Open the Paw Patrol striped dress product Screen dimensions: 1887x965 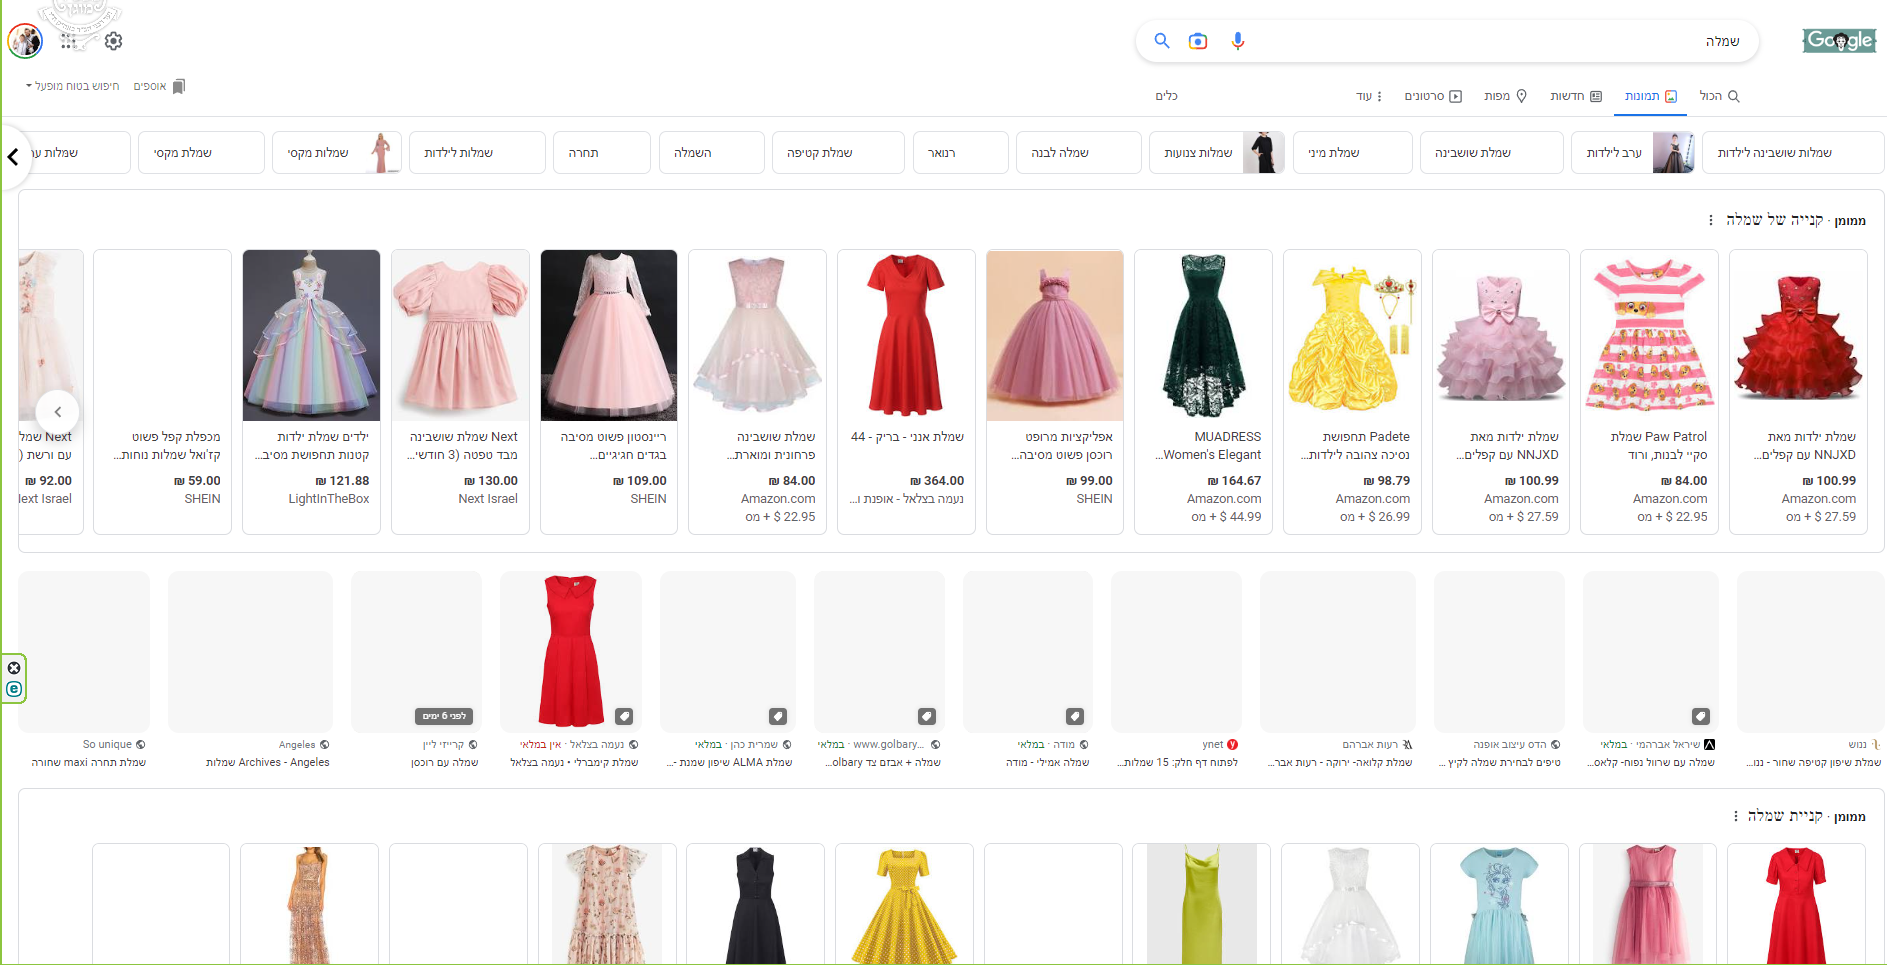(1649, 391)
